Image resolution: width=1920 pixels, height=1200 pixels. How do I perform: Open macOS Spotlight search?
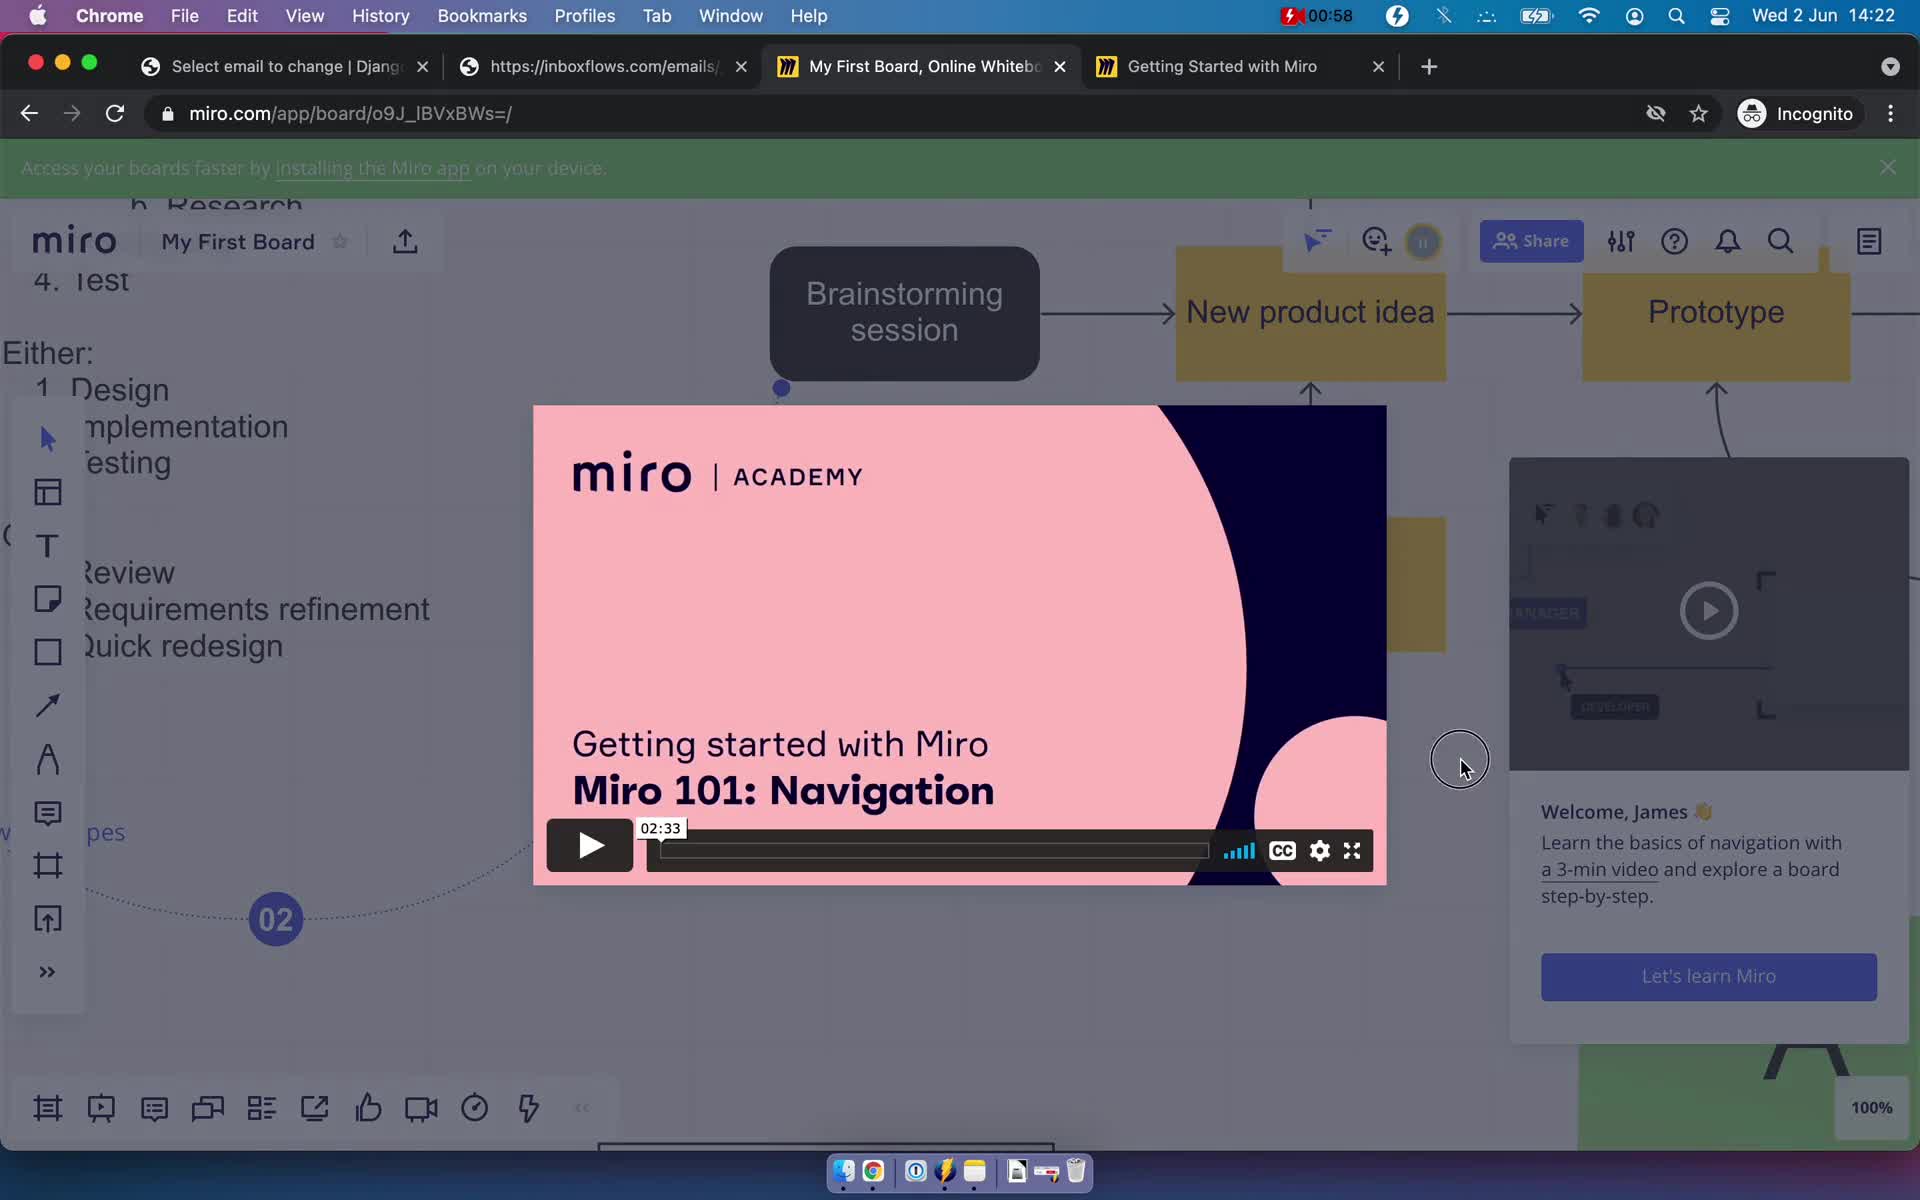[1677, 16]
